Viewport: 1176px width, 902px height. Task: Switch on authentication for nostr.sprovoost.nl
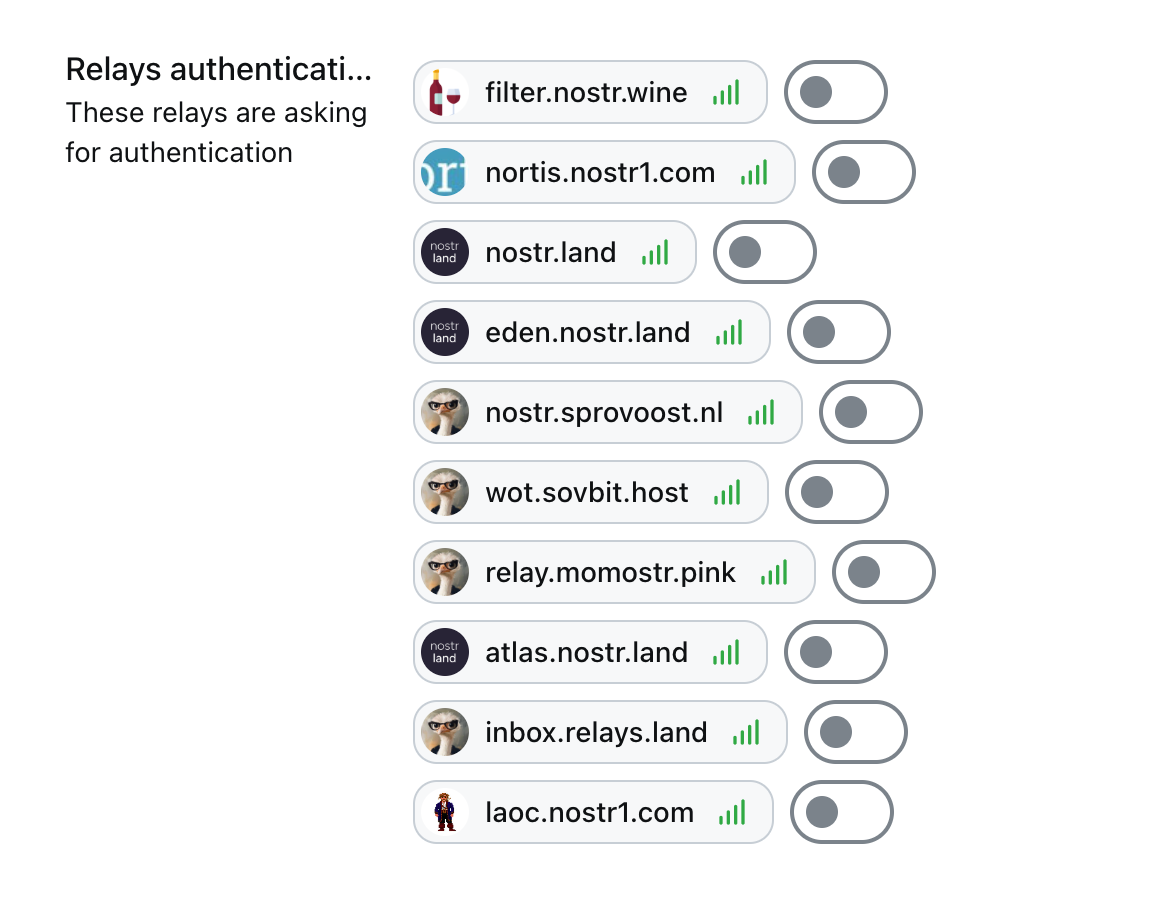point(870,412)
